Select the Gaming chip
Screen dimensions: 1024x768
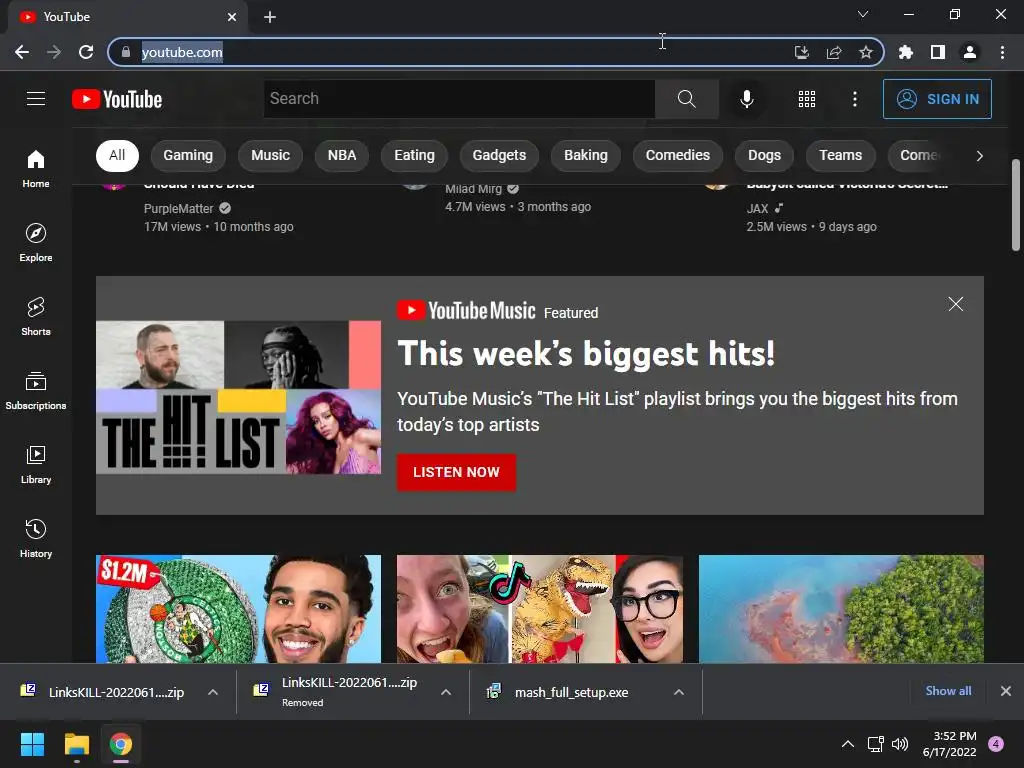[x=188, y=155]
